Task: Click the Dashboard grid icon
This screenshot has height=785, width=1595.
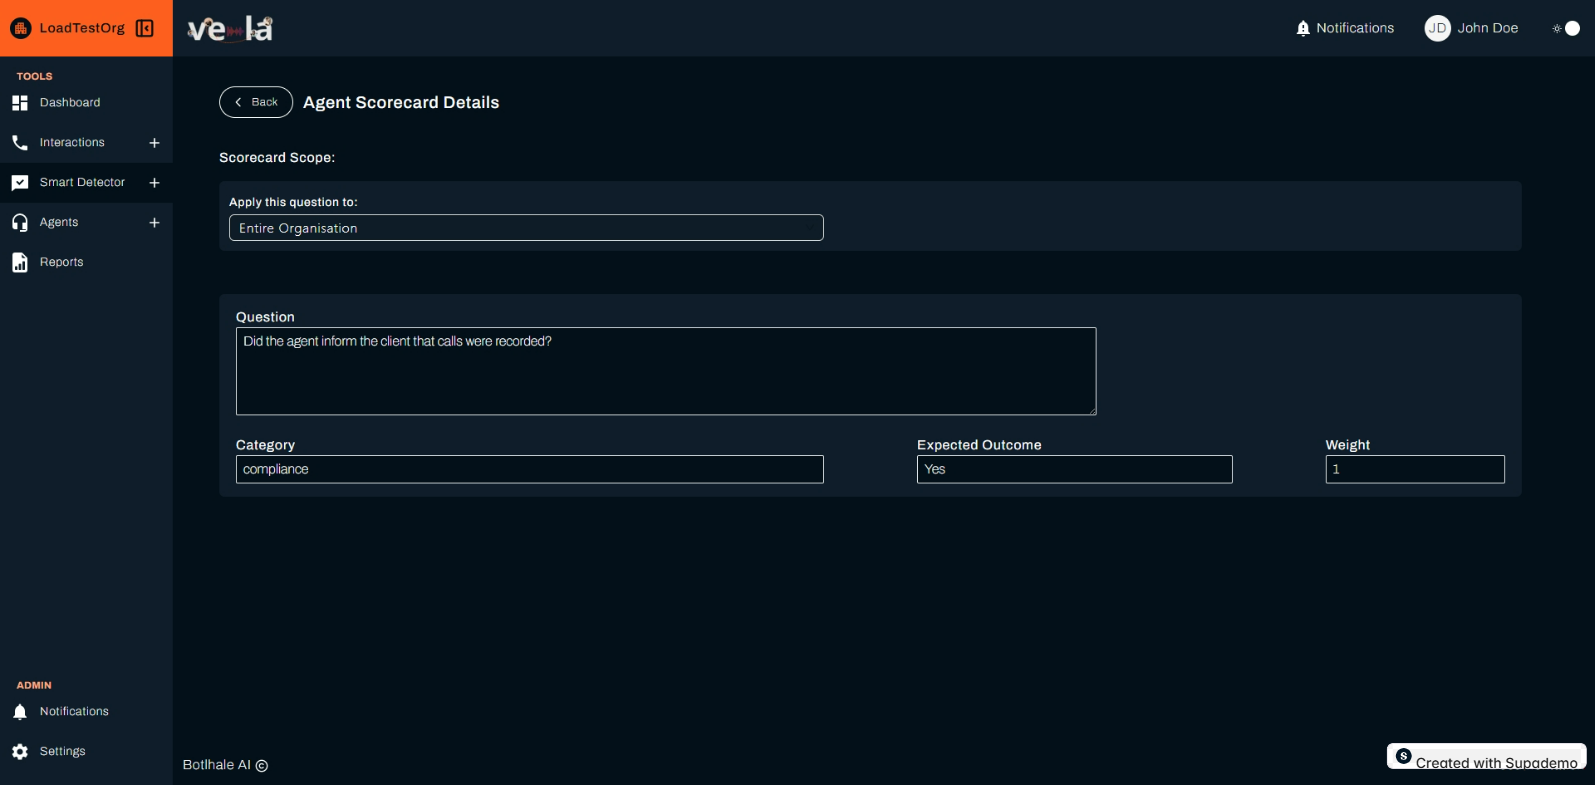Action: 20,103
